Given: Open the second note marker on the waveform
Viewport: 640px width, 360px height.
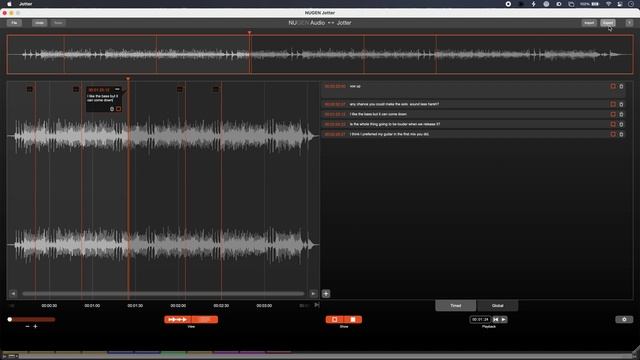Looking at the screenshot, I should (76, 89).
